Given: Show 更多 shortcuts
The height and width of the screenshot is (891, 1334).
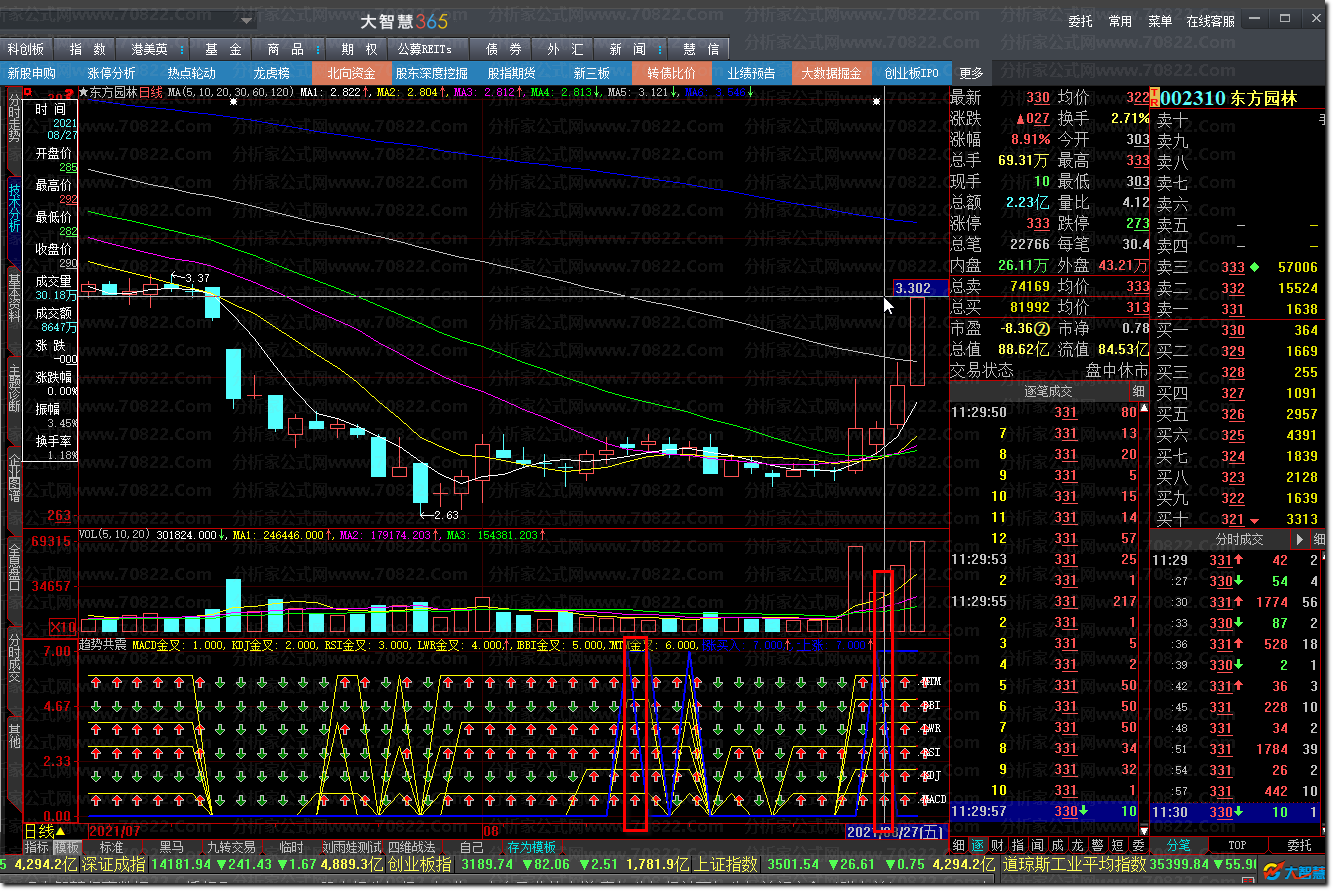Looking at the screenshot, I should (971, 73).
